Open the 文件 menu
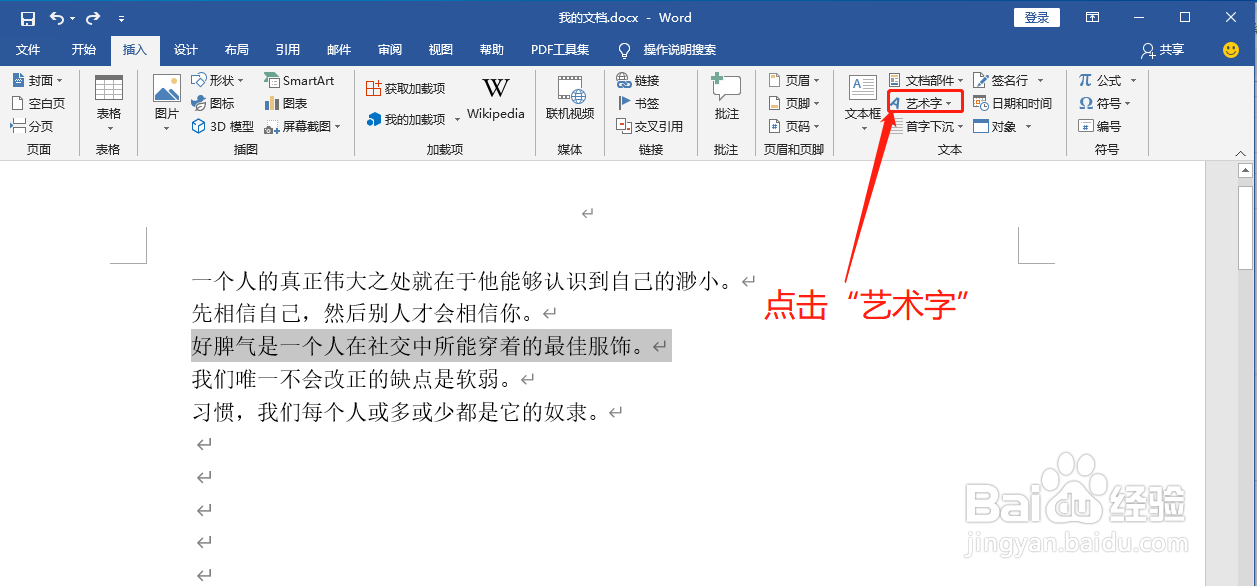The height and width of the screenshot is (586, 1257). click(28, 50)
